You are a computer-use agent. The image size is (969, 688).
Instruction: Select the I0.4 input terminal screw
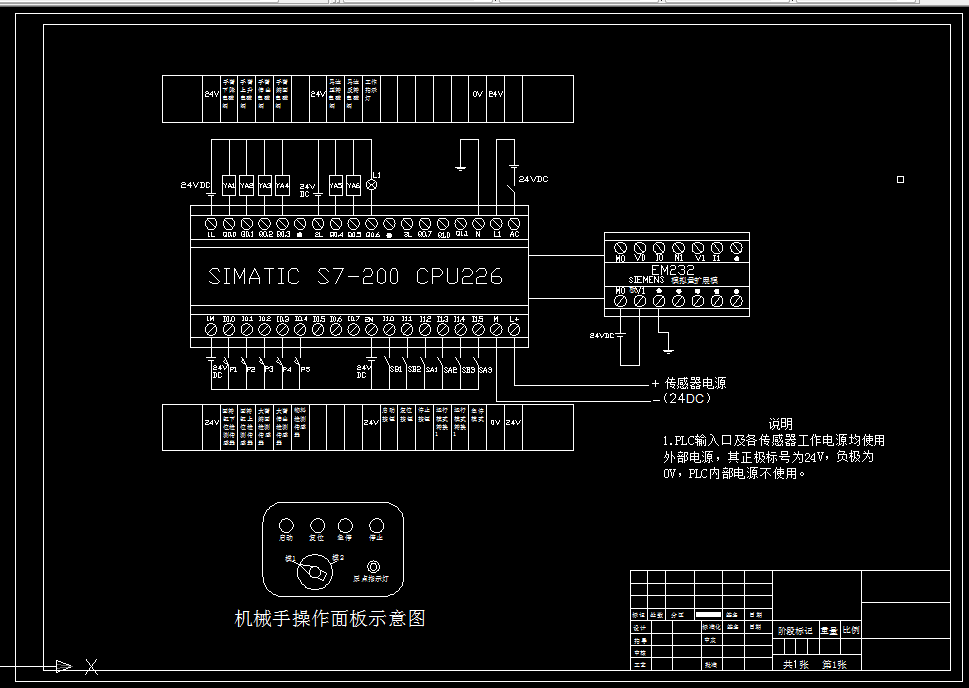pyautogui.click(x=300, y=330)
